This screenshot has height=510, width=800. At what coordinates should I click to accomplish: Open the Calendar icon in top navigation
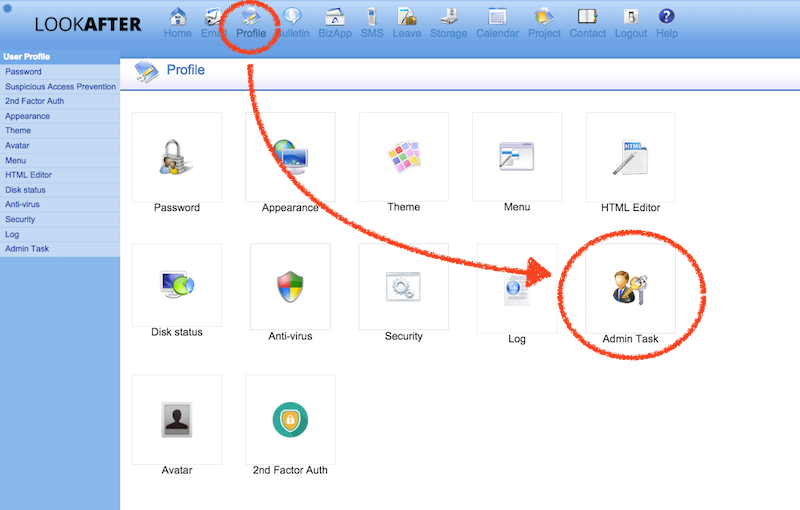coord(497,17)
